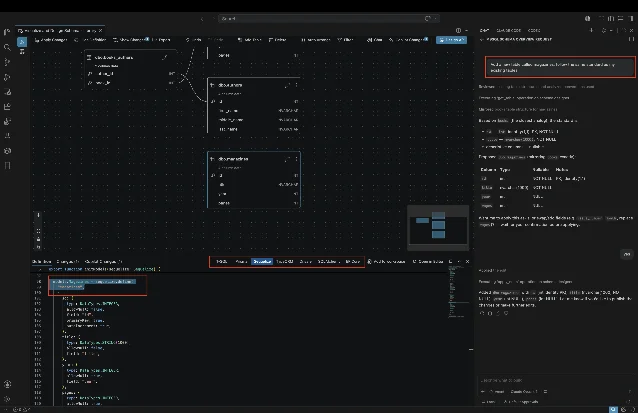
Task: Click the title bar search field
Action: [x=328, y=19]
